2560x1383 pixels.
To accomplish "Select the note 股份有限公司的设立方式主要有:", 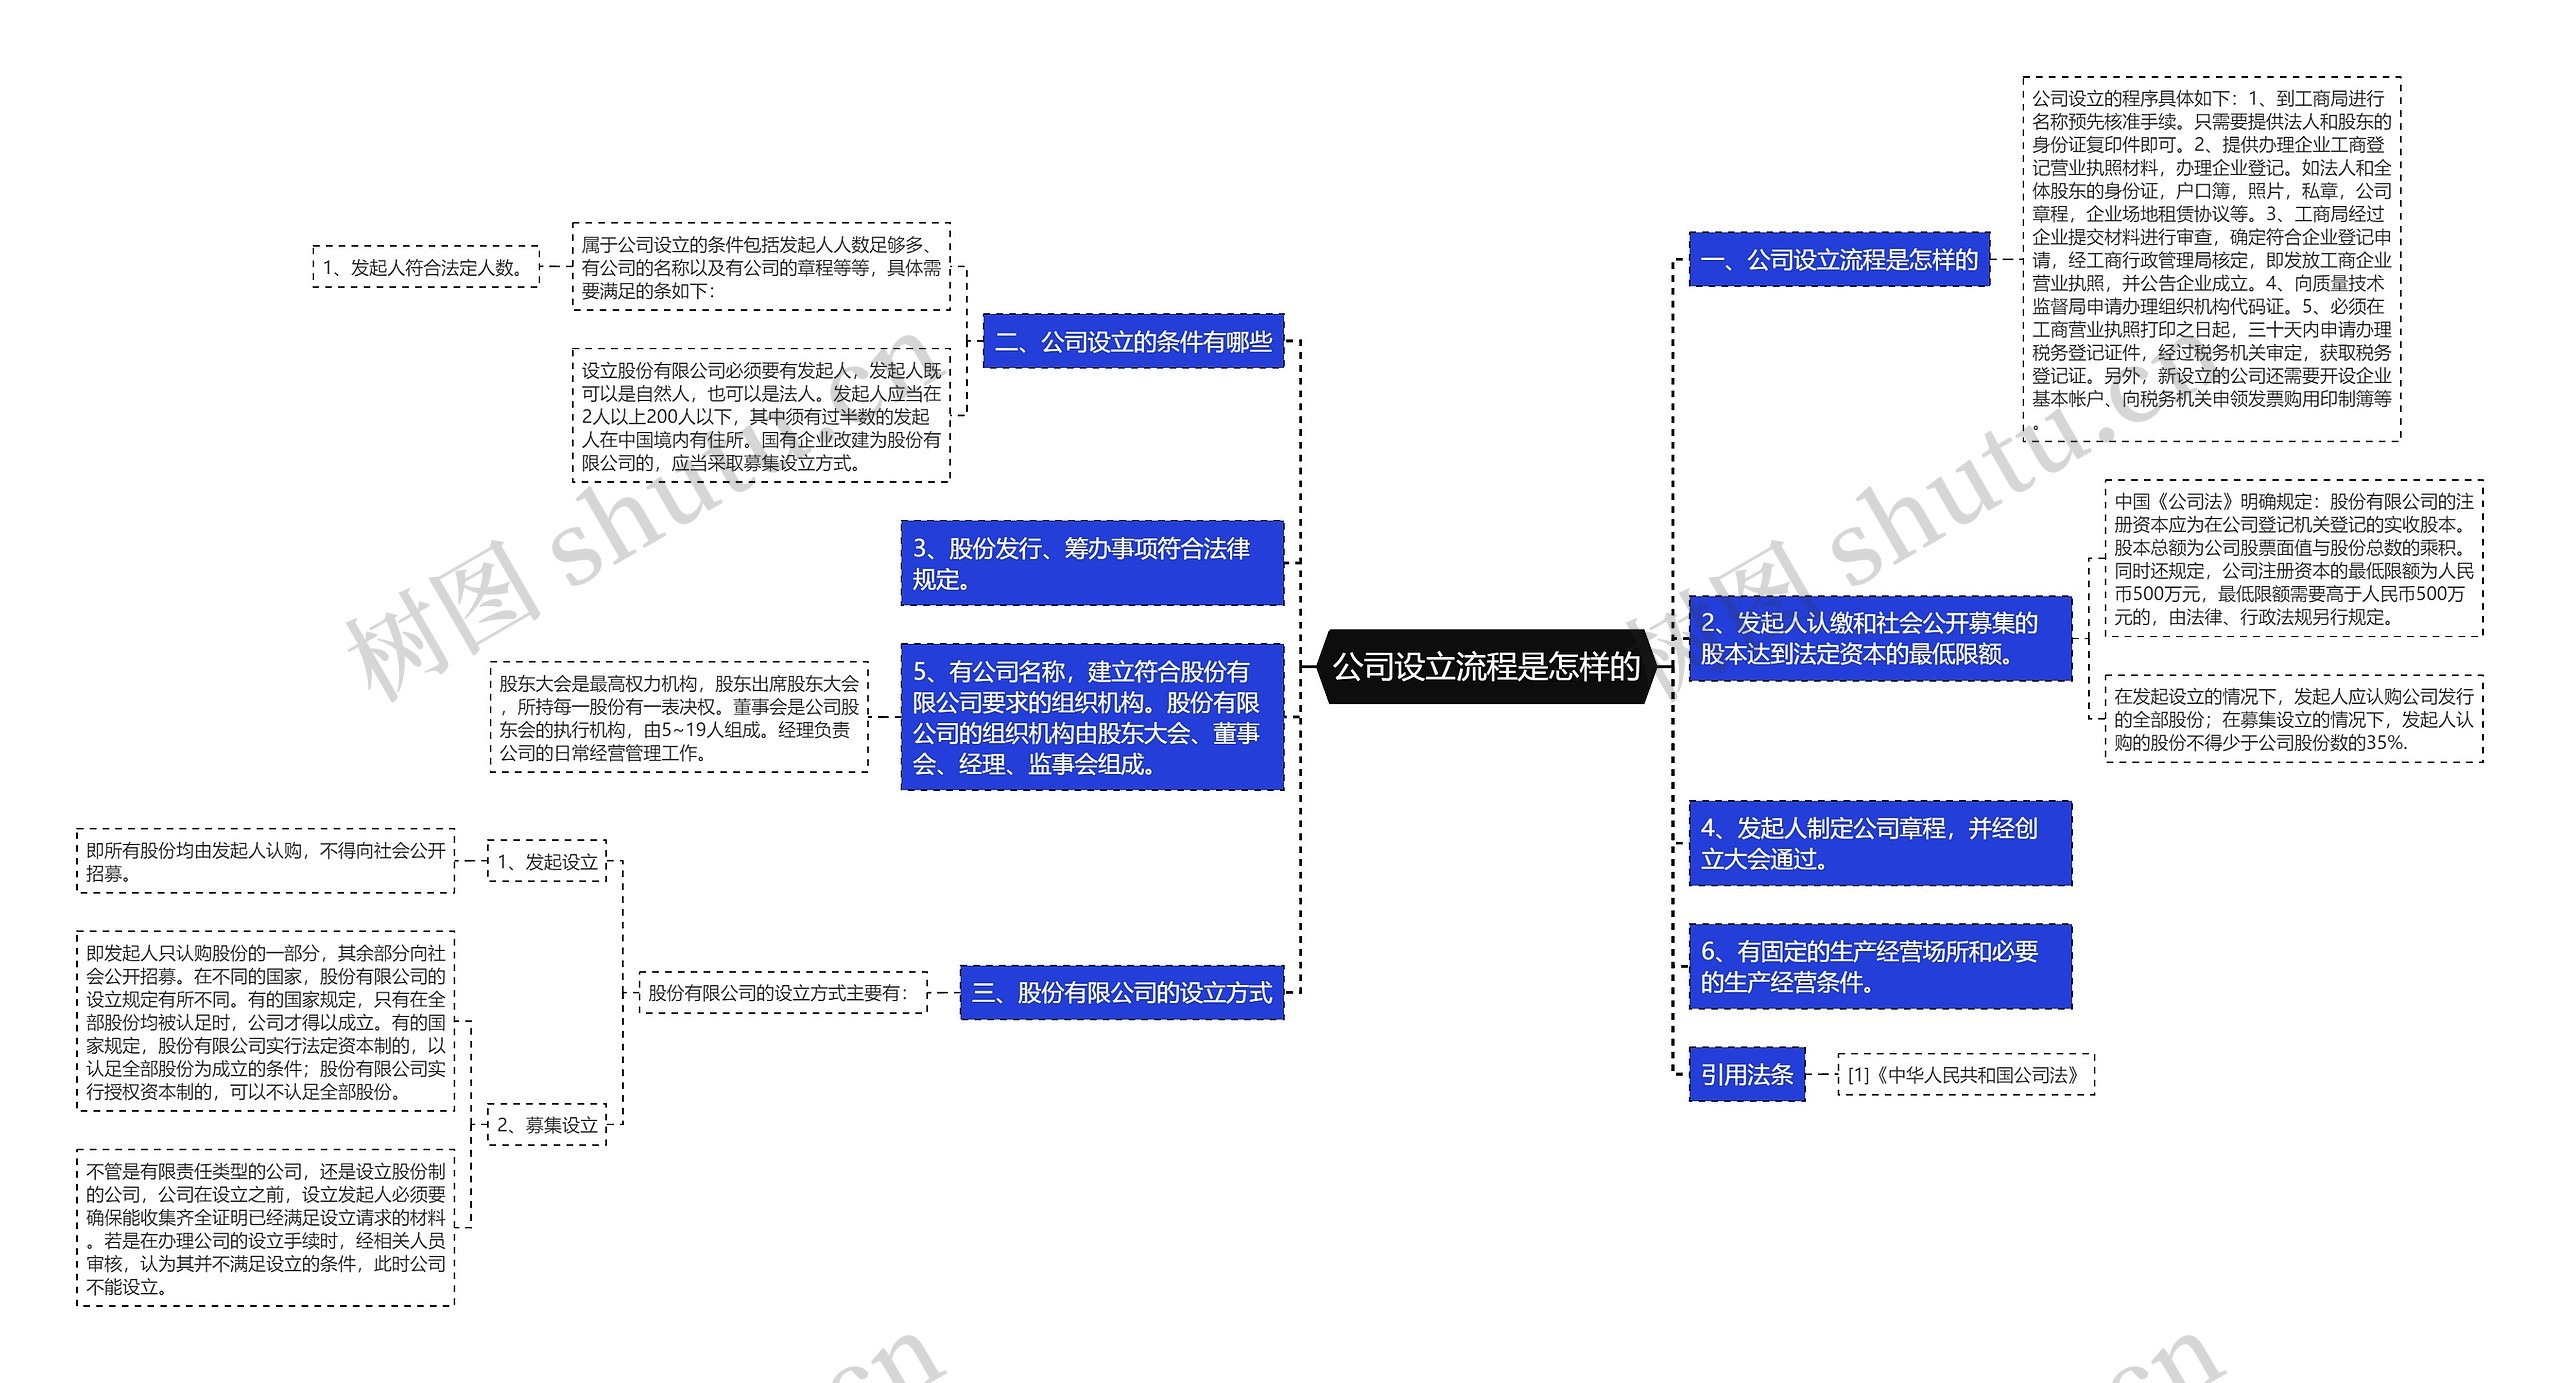I will (783, 992).
